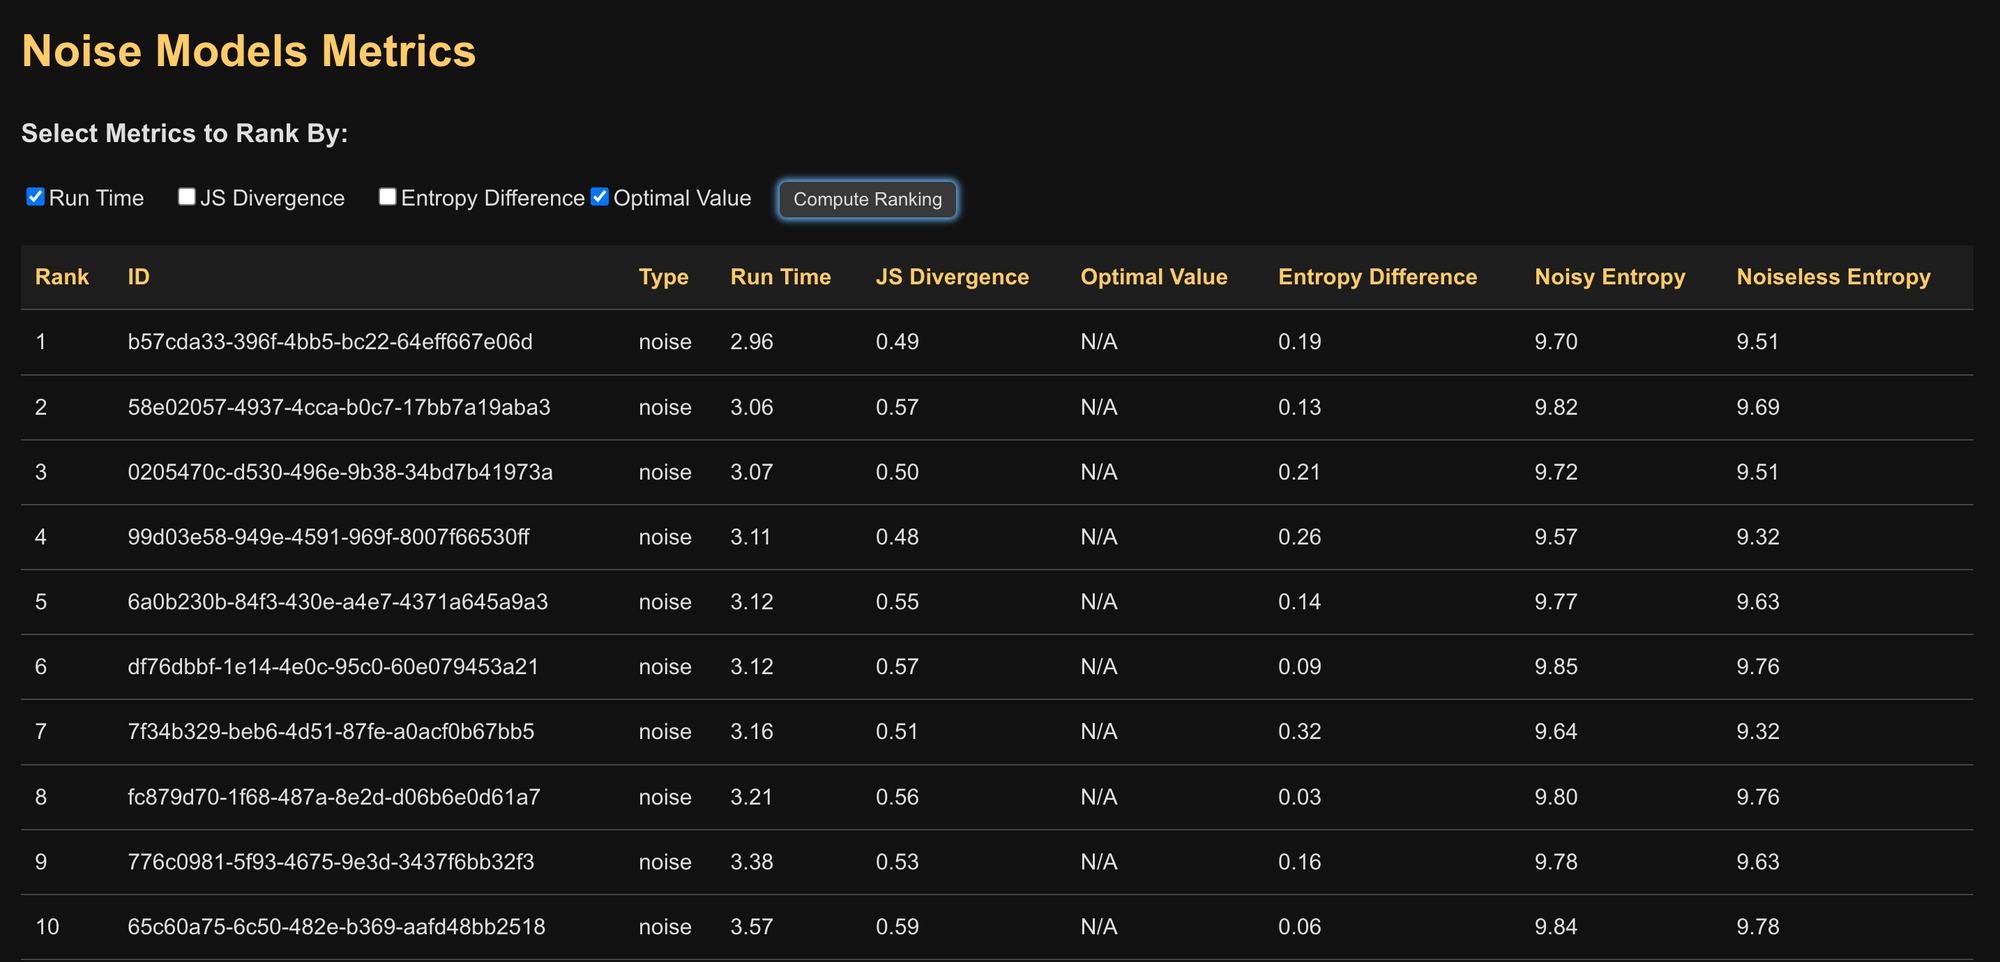Viewport: 2000px width, 962px height.
Task: Click ID b57cda33-396f-4bb5-bc22-64eff667e06d in rank 1
Action: 330,342
